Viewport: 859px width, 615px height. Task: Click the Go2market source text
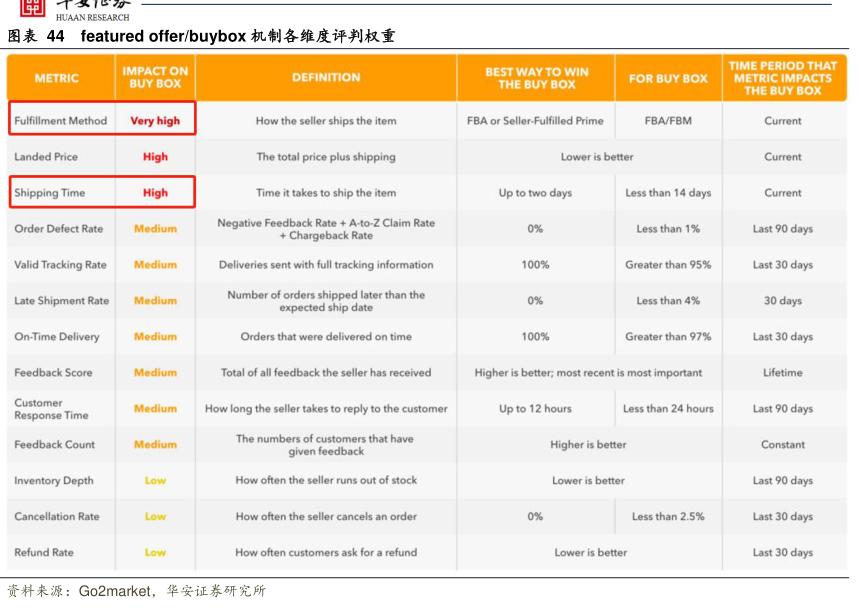[x=113, y=591]
